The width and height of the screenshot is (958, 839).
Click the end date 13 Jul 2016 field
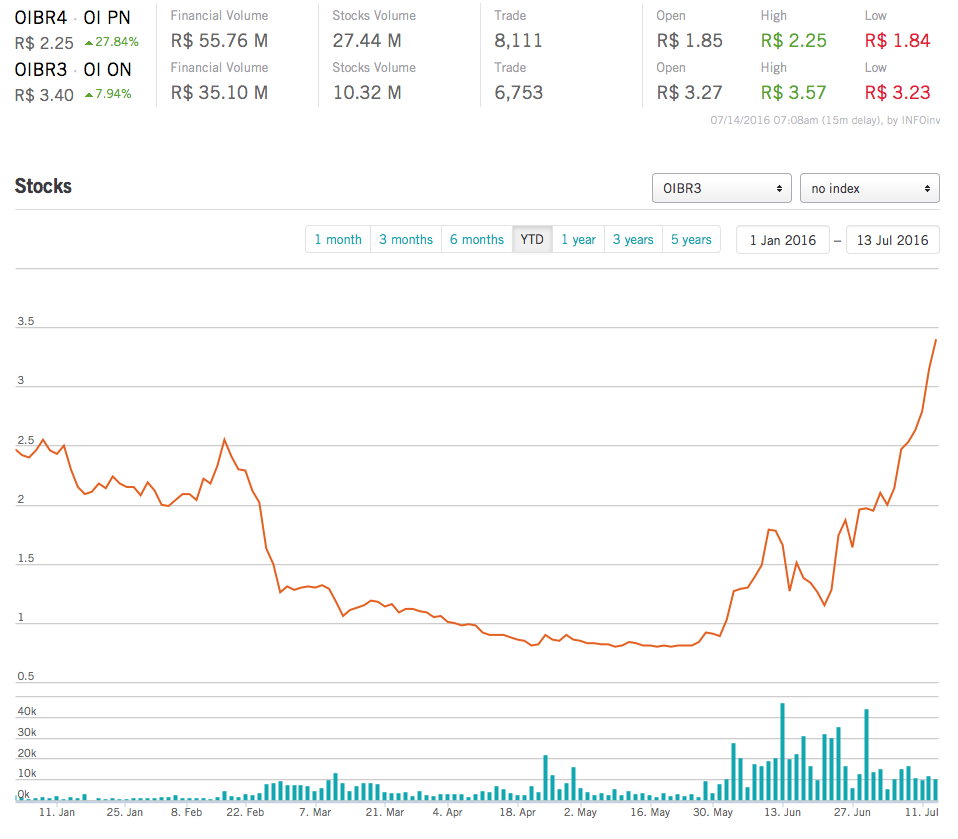pyautogui.click(x=892, y=240)
